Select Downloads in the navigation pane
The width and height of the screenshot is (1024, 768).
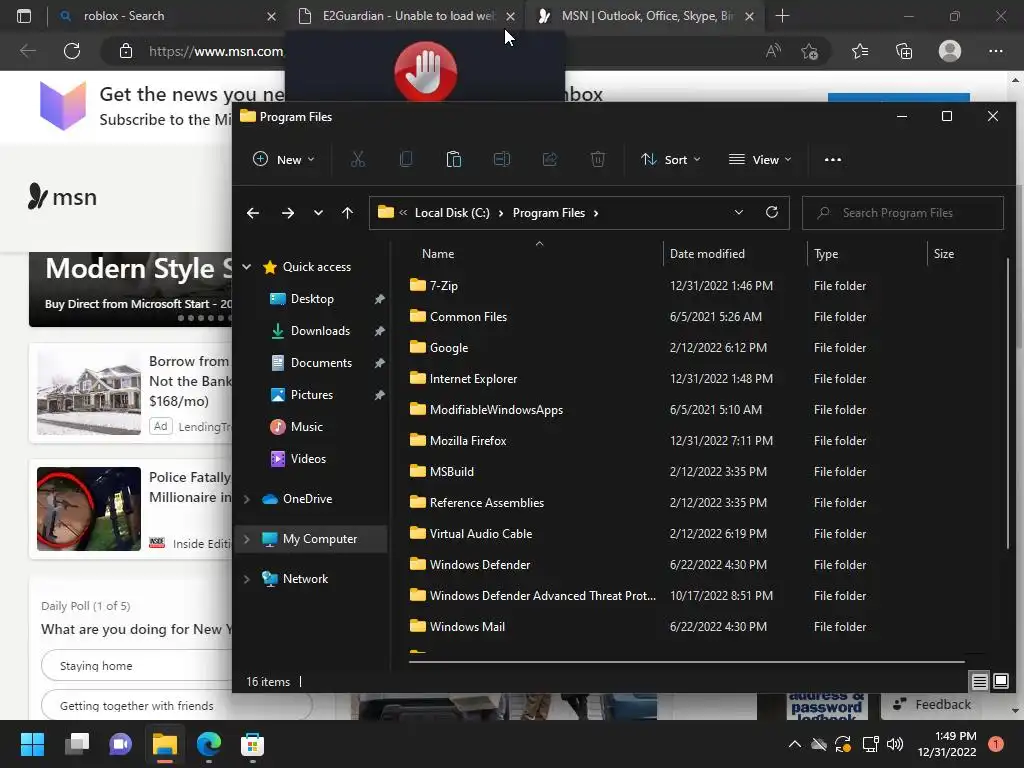[320, 330]
